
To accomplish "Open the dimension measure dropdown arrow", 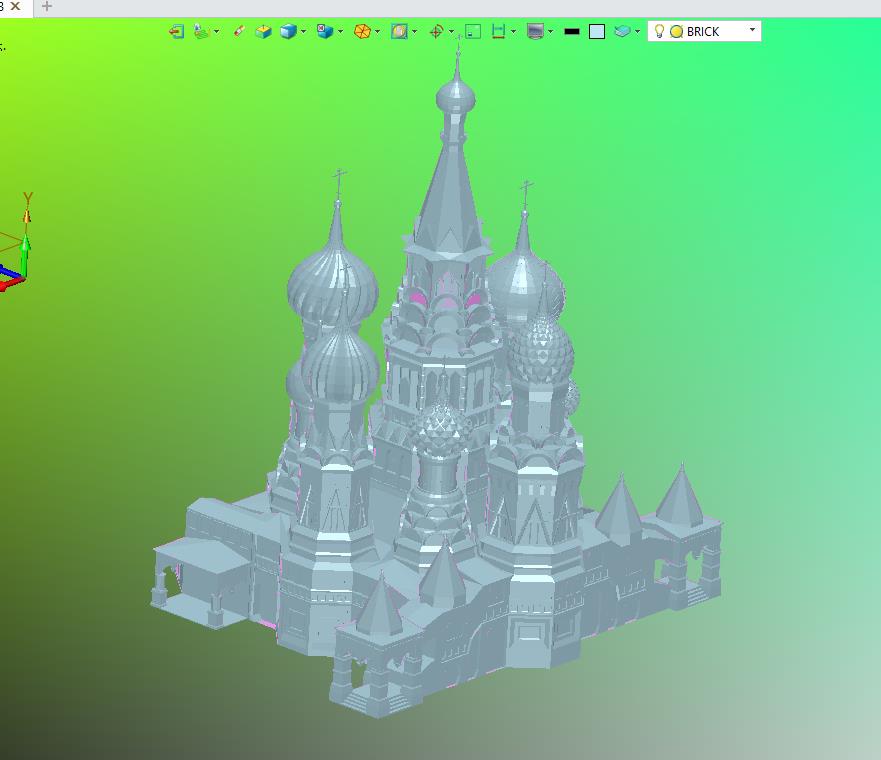I will tap(514, 31).
